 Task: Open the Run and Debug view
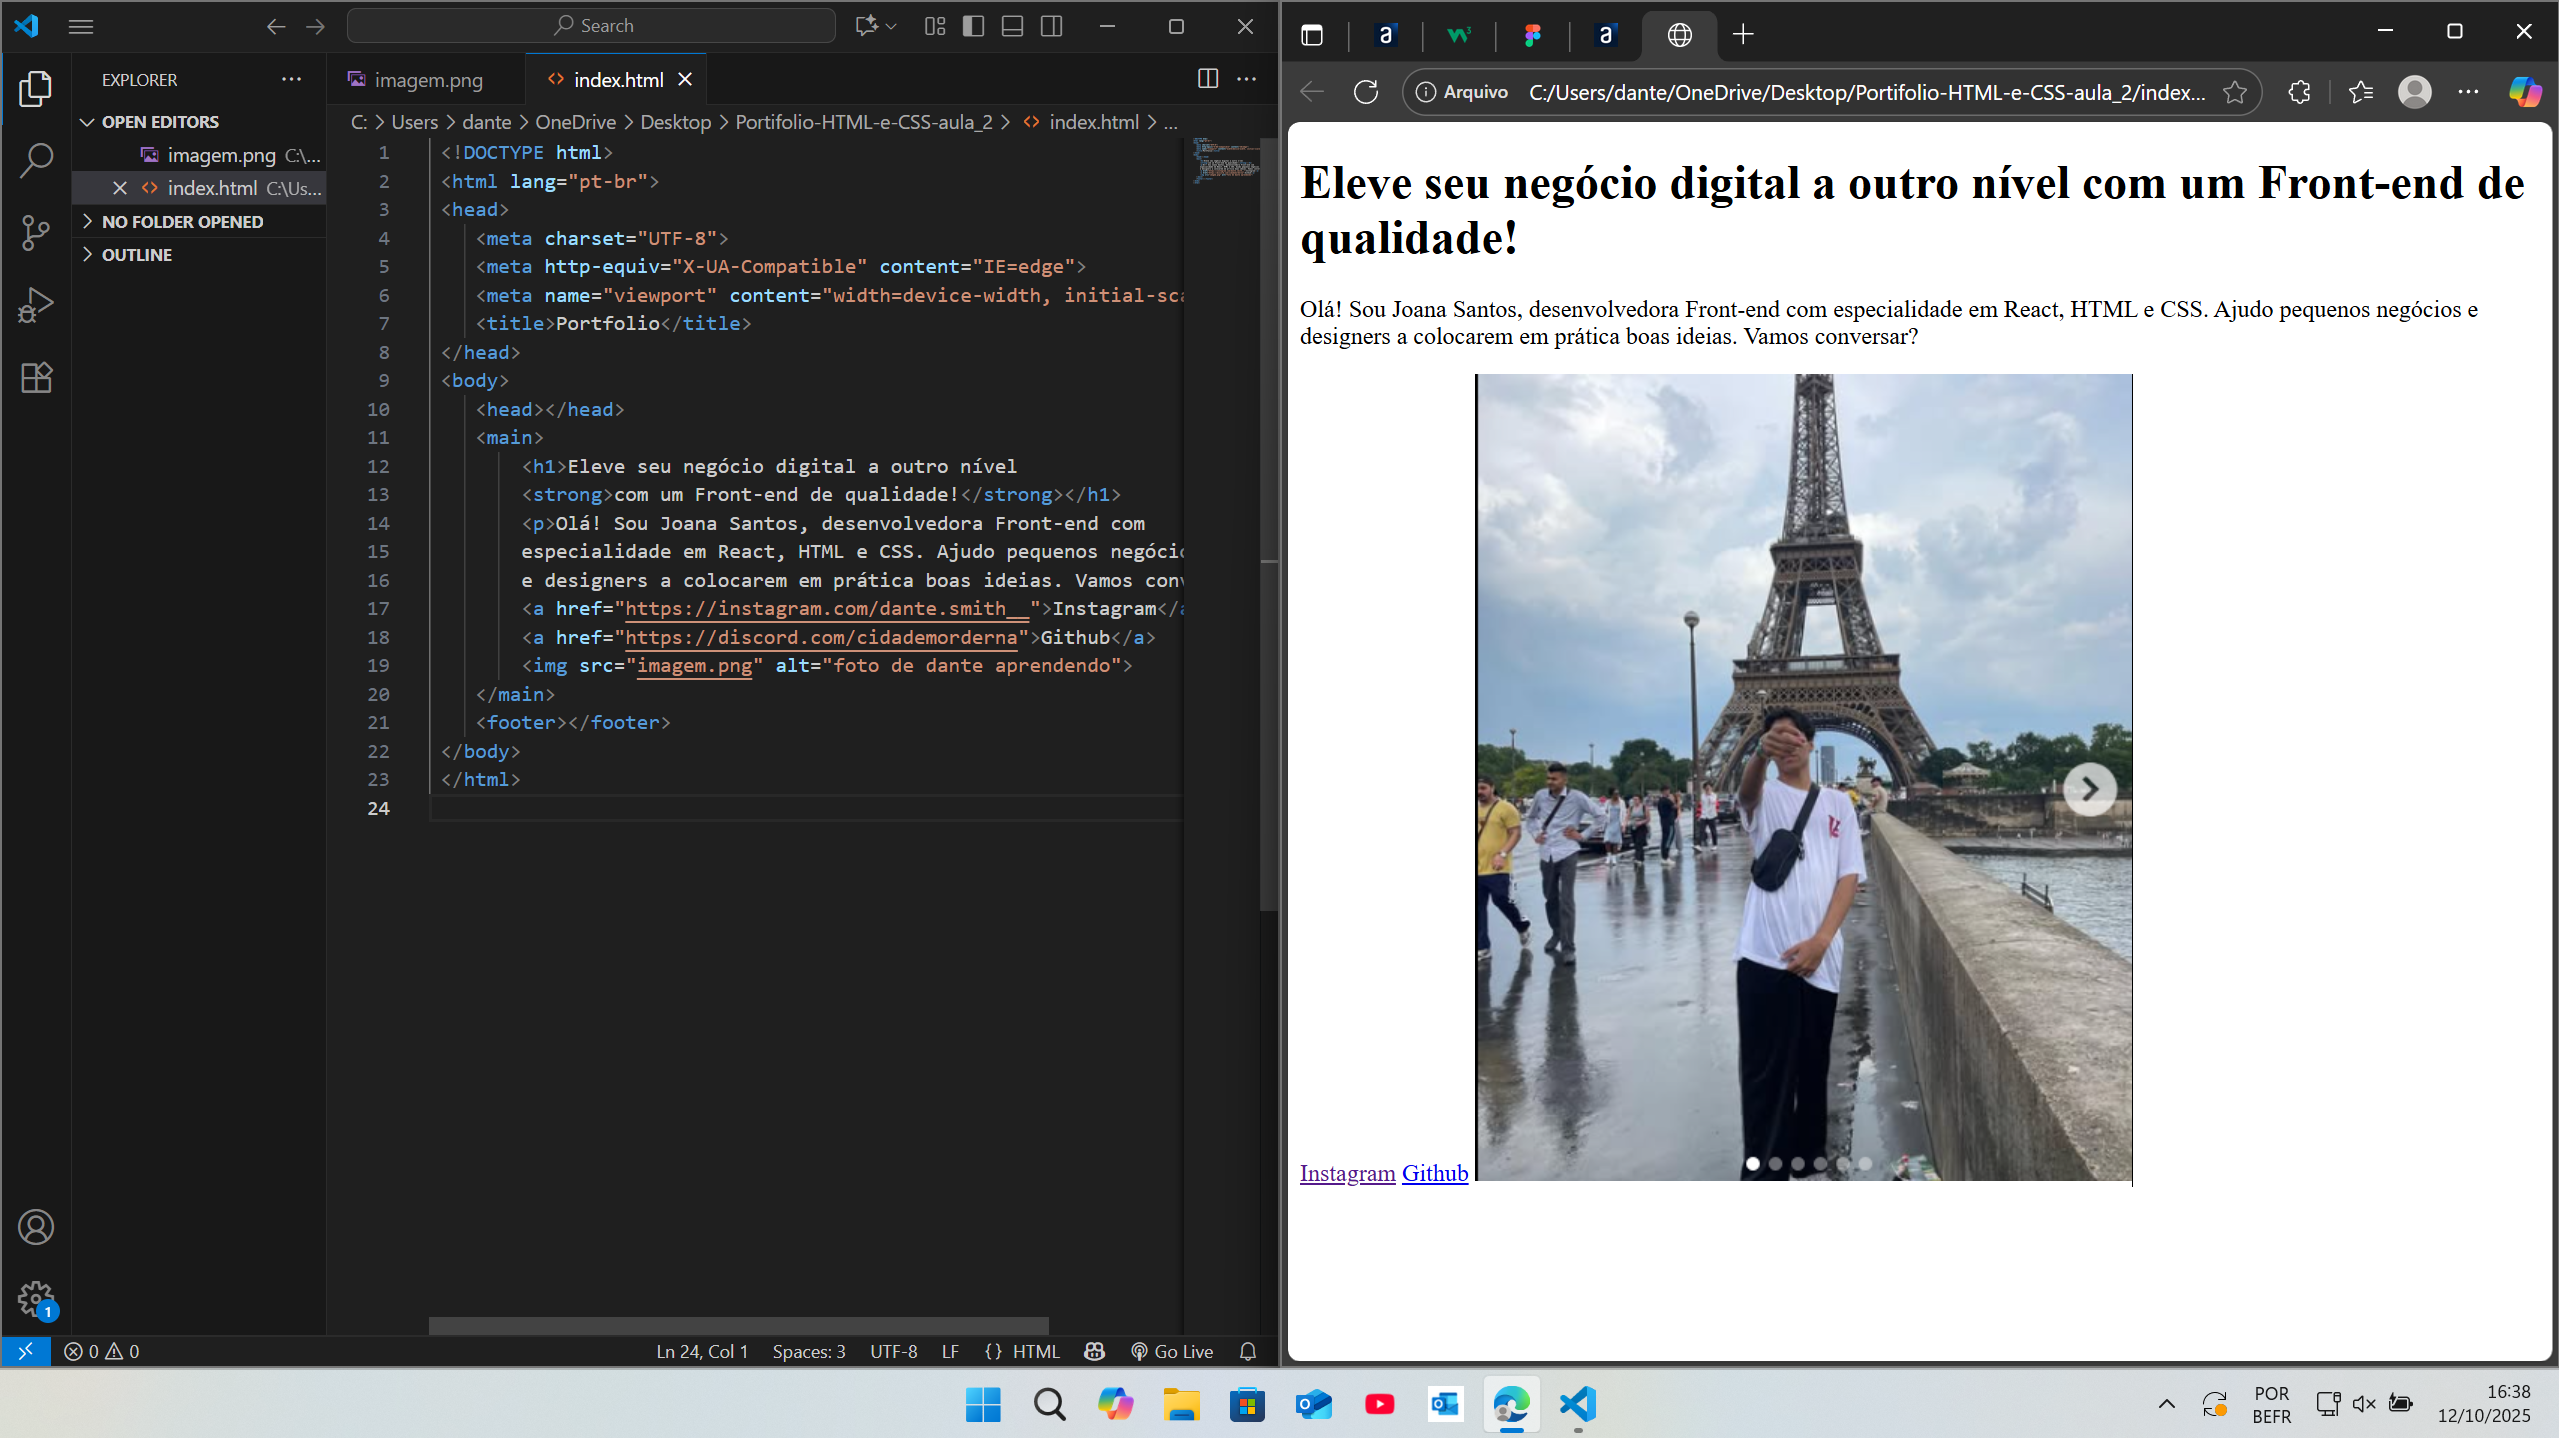tap(36, 304)
